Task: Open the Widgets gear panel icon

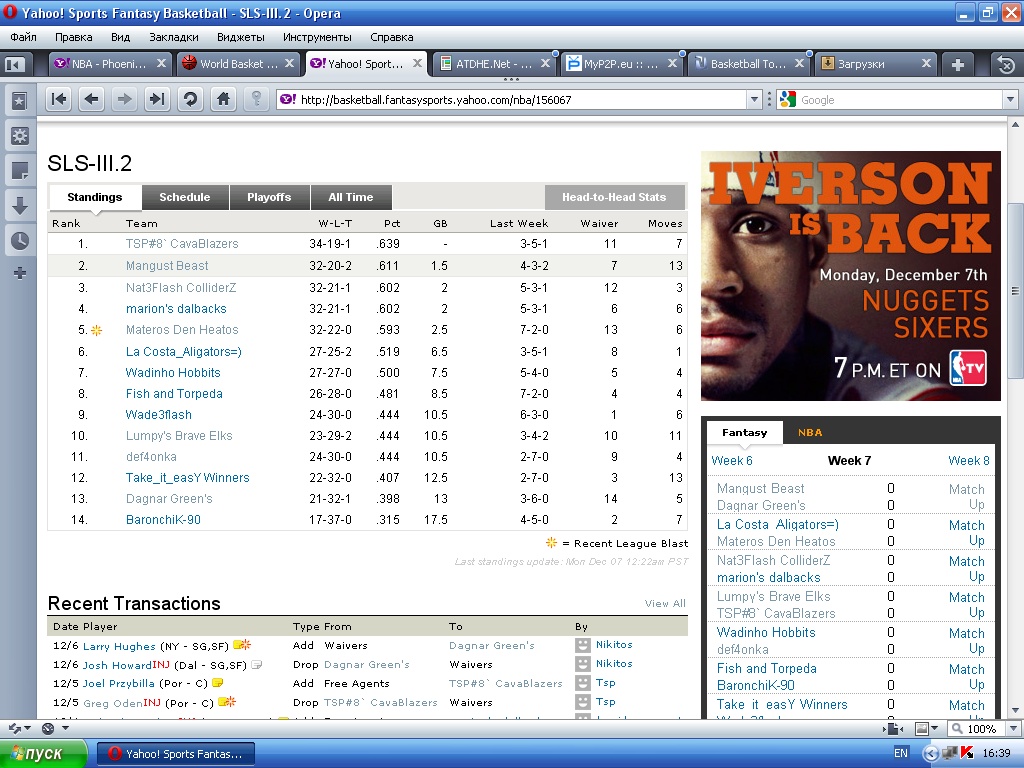Action: coord(20,136)
